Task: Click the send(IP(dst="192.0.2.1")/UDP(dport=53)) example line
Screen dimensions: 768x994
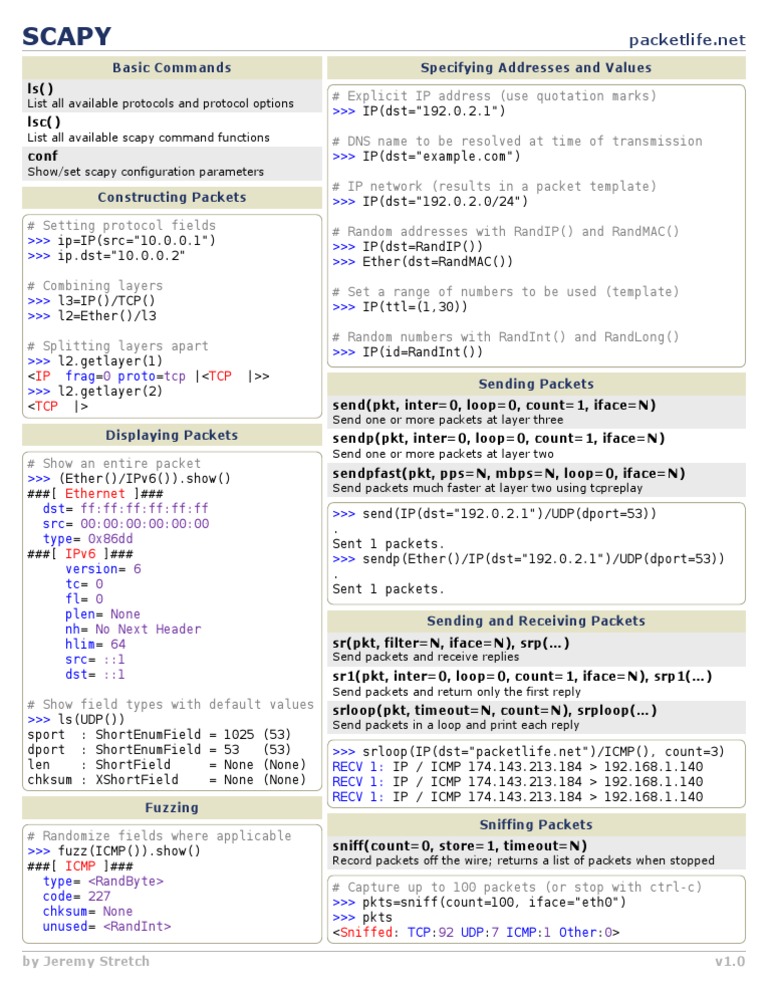Action: tap(495, 514)
